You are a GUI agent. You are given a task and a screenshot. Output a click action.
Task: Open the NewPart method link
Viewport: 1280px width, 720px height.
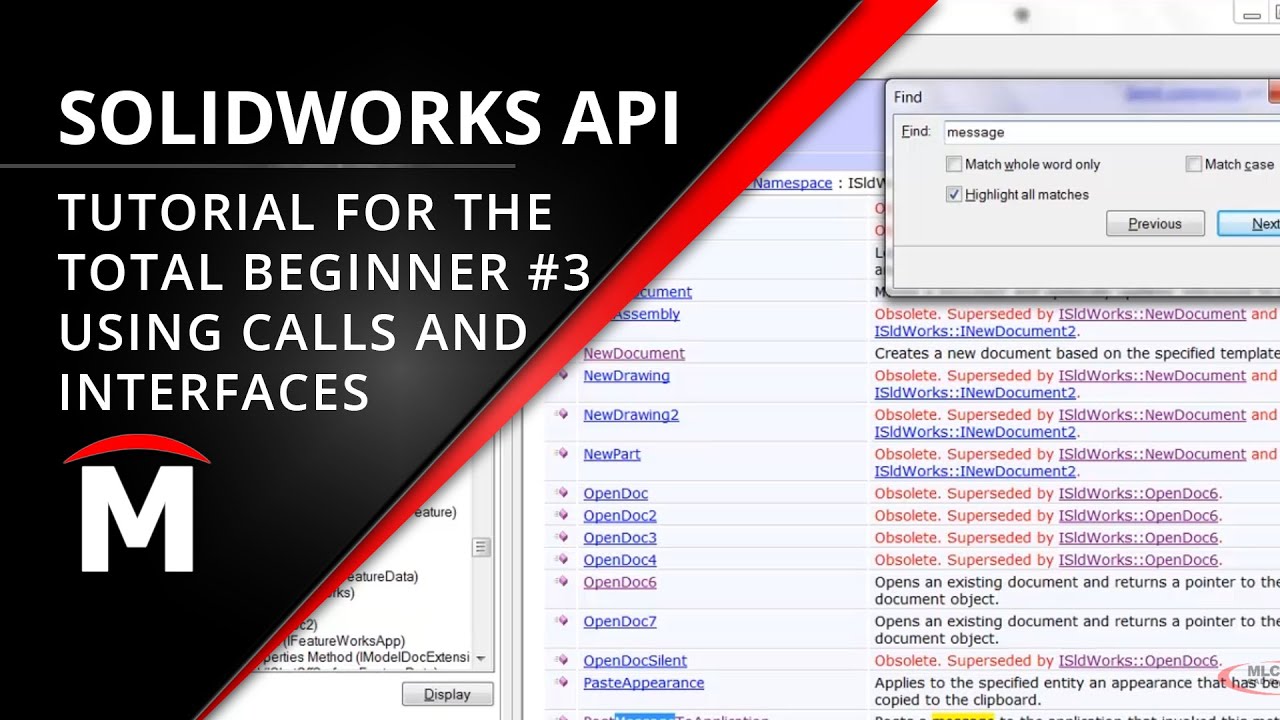coord(612,454)
